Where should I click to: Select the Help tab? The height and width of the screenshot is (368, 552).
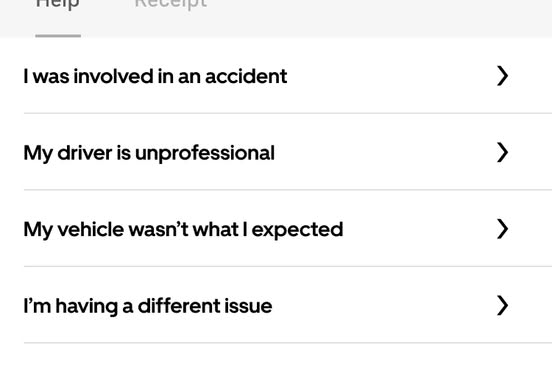pos(58,4)
